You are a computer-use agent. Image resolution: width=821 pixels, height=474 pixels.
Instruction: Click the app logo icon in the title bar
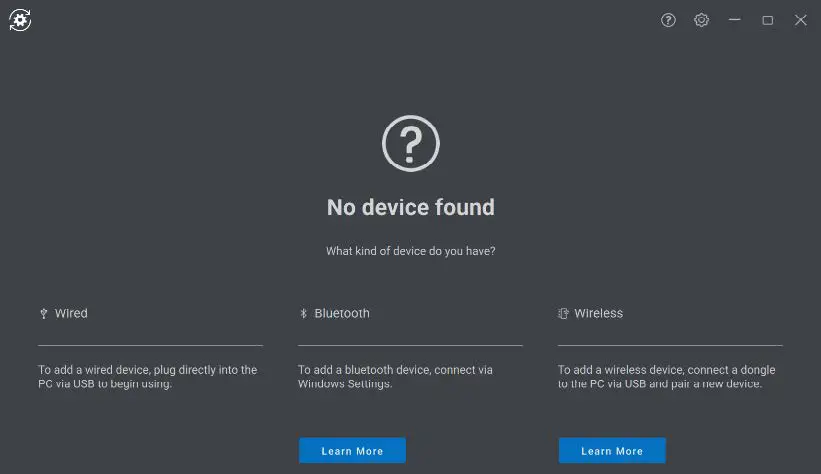point(20,20)
